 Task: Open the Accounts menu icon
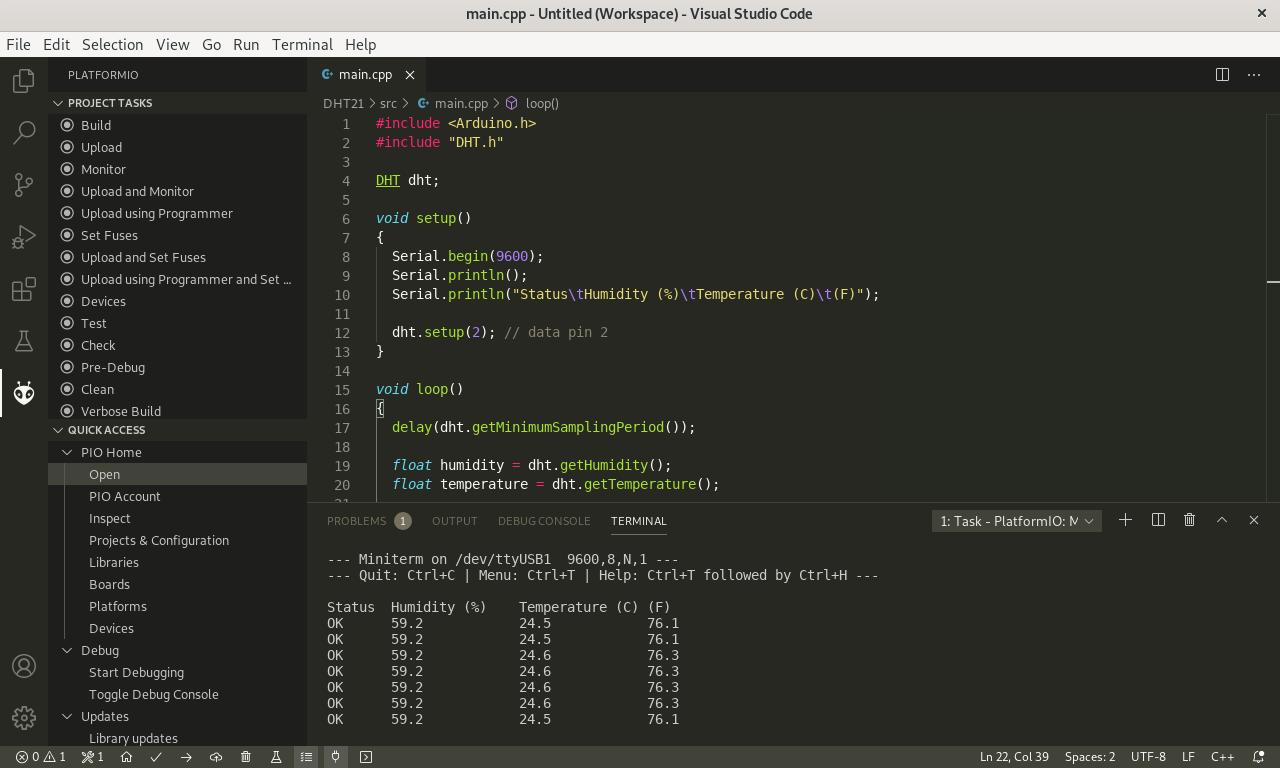click(24, 666)
